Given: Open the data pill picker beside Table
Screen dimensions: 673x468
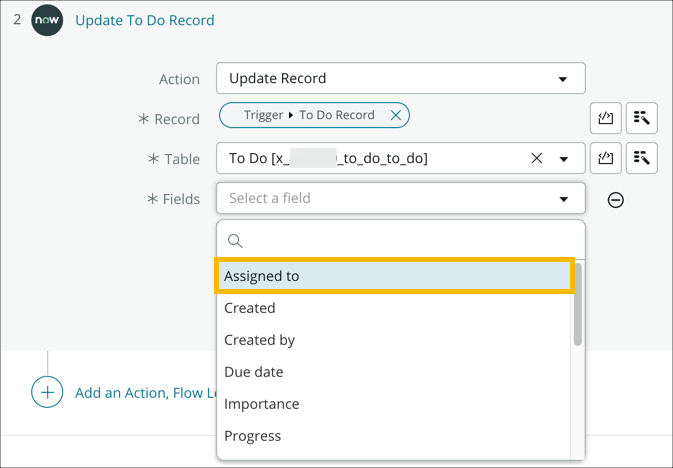Looking at the screenshot, I should (605, 158).
